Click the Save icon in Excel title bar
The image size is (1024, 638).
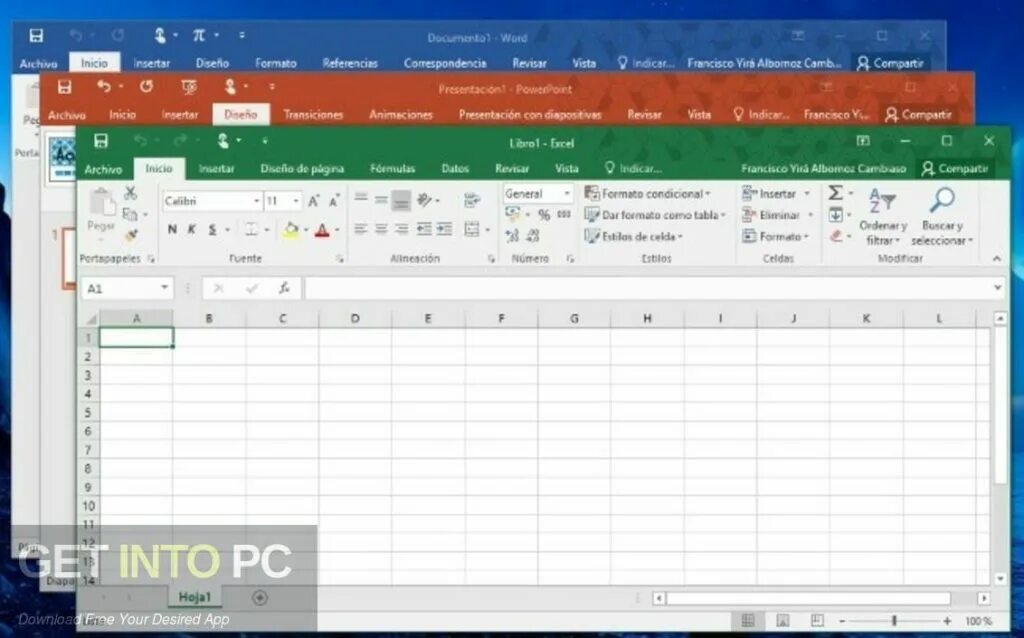101,141
